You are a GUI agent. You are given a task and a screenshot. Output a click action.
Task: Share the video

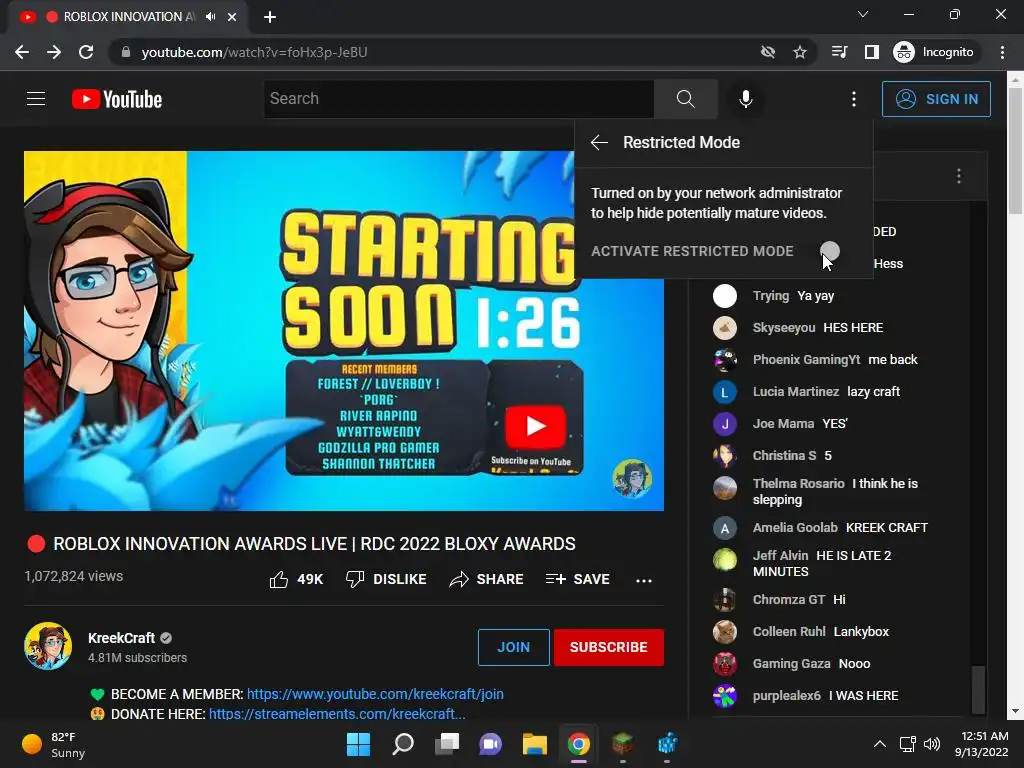point(487,579)
